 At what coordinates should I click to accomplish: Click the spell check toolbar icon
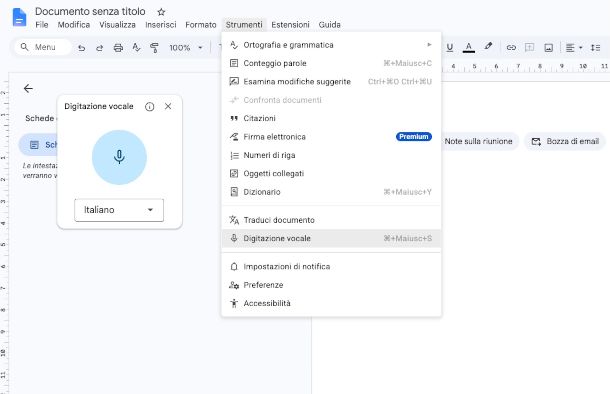coord(136,47)
